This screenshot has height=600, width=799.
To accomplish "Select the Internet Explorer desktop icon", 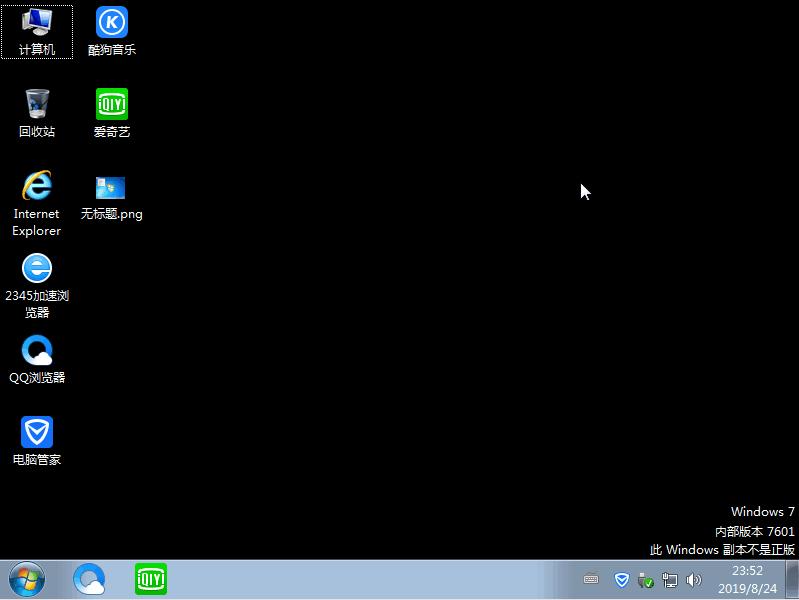I will 37,203.
